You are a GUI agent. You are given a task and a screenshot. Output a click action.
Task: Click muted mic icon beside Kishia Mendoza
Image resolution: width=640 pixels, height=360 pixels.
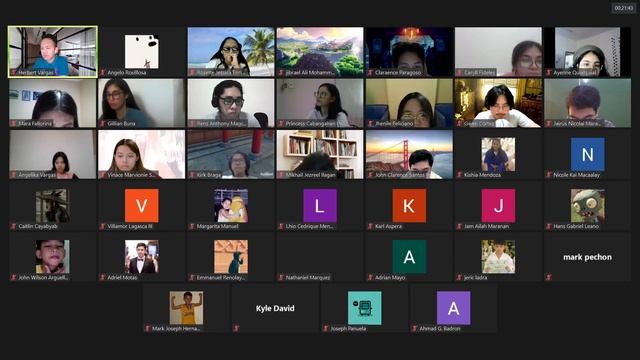coord(459,175)
